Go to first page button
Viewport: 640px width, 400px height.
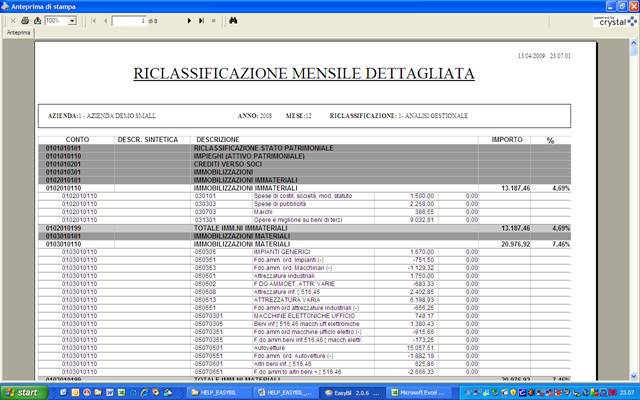[x=93, y=20]
